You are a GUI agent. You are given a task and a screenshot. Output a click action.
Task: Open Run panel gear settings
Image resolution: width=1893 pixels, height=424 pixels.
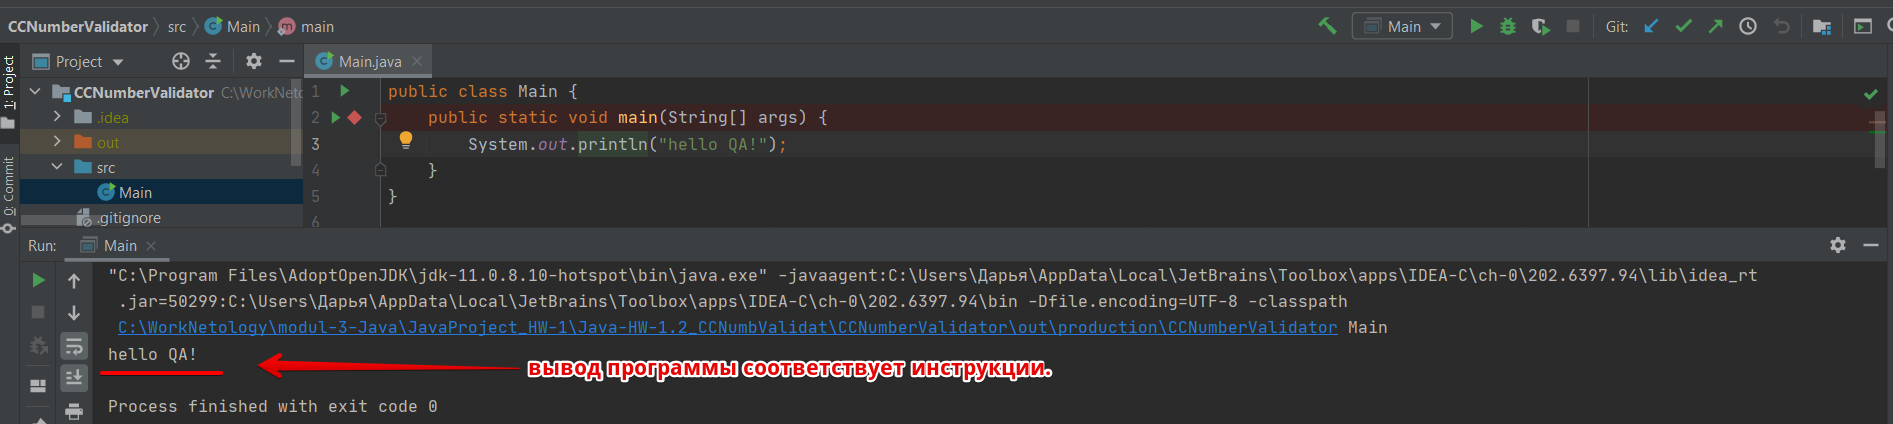(x=1838, y=245)
